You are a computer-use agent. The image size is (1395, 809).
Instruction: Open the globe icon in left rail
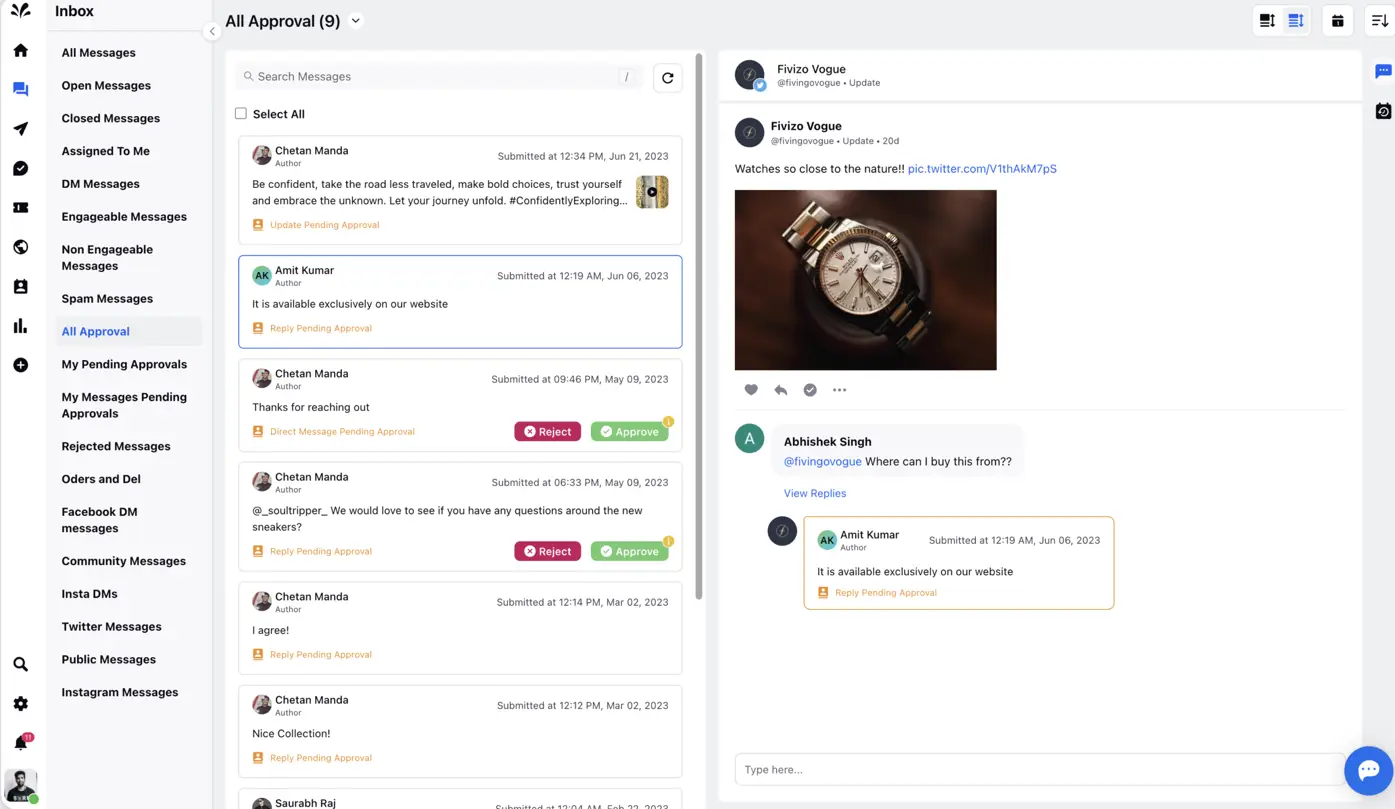click(x=20, y=247)
